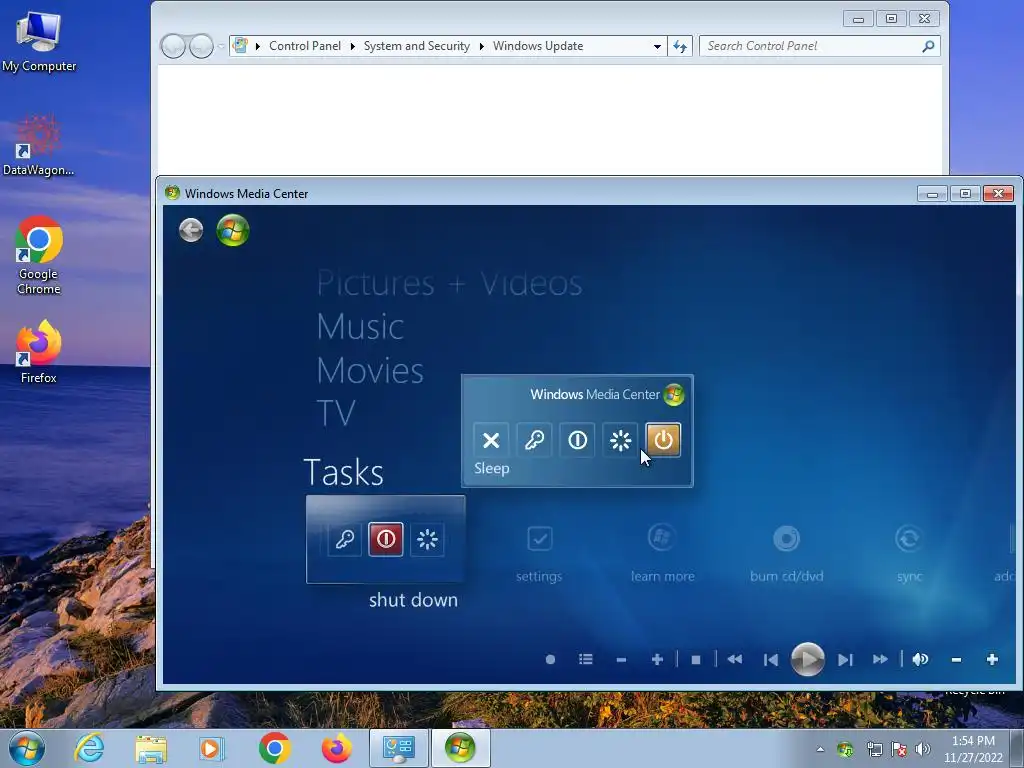Show hidden tray icons arrow
The width and height of the screenshot is (1024, 768).
tap(820, 749)
